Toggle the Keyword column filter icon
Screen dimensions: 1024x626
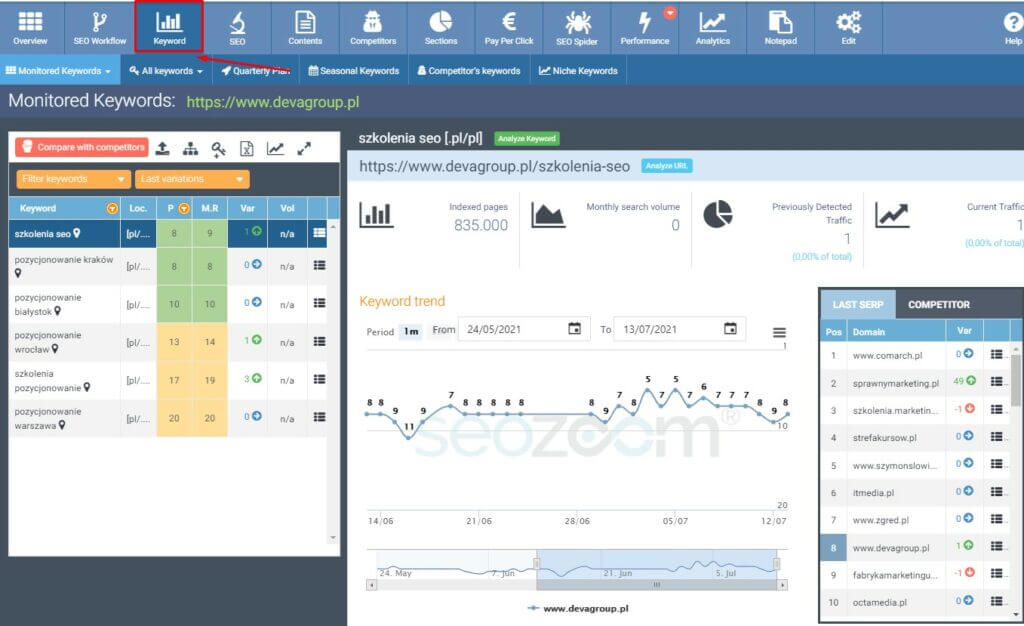click(111, 209)
